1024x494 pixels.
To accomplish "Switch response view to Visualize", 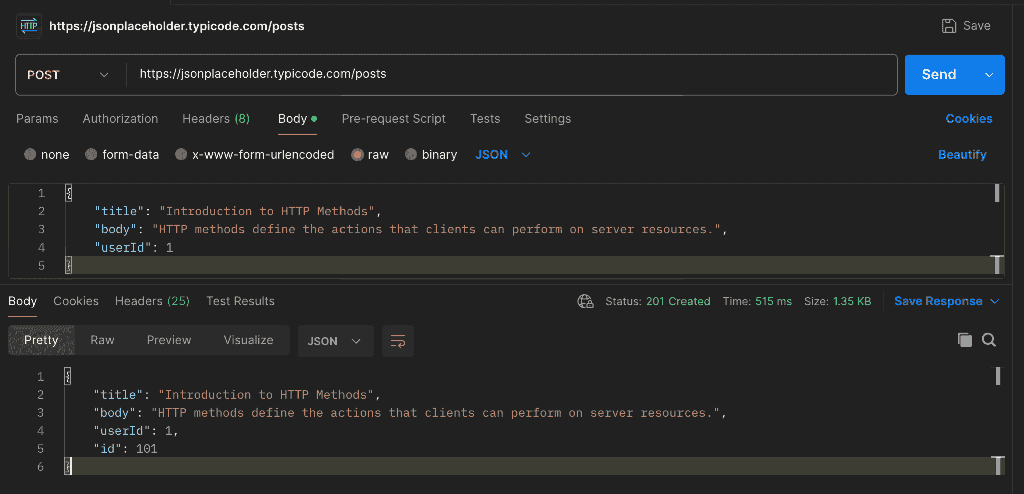I will tap(248, 340).
